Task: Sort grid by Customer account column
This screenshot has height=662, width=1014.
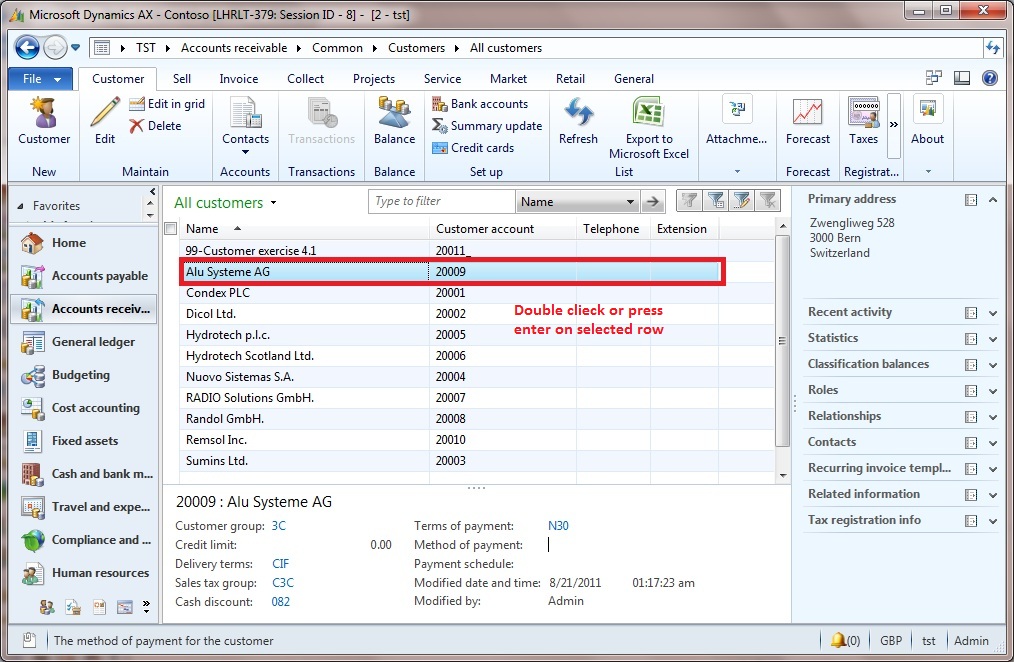Action: 502,229
